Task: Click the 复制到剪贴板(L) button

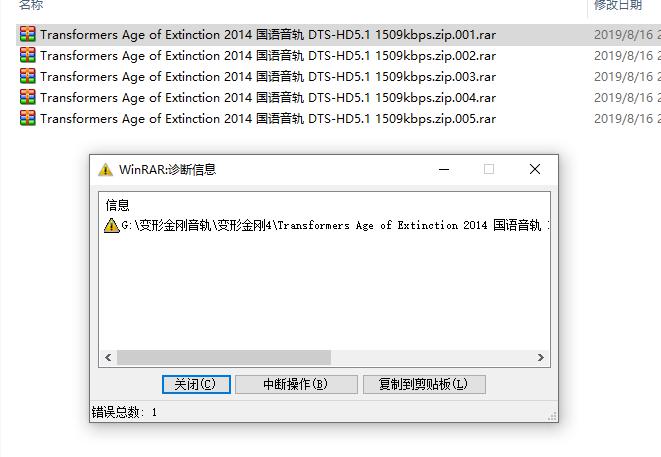Action: click(x=424, y=384)
